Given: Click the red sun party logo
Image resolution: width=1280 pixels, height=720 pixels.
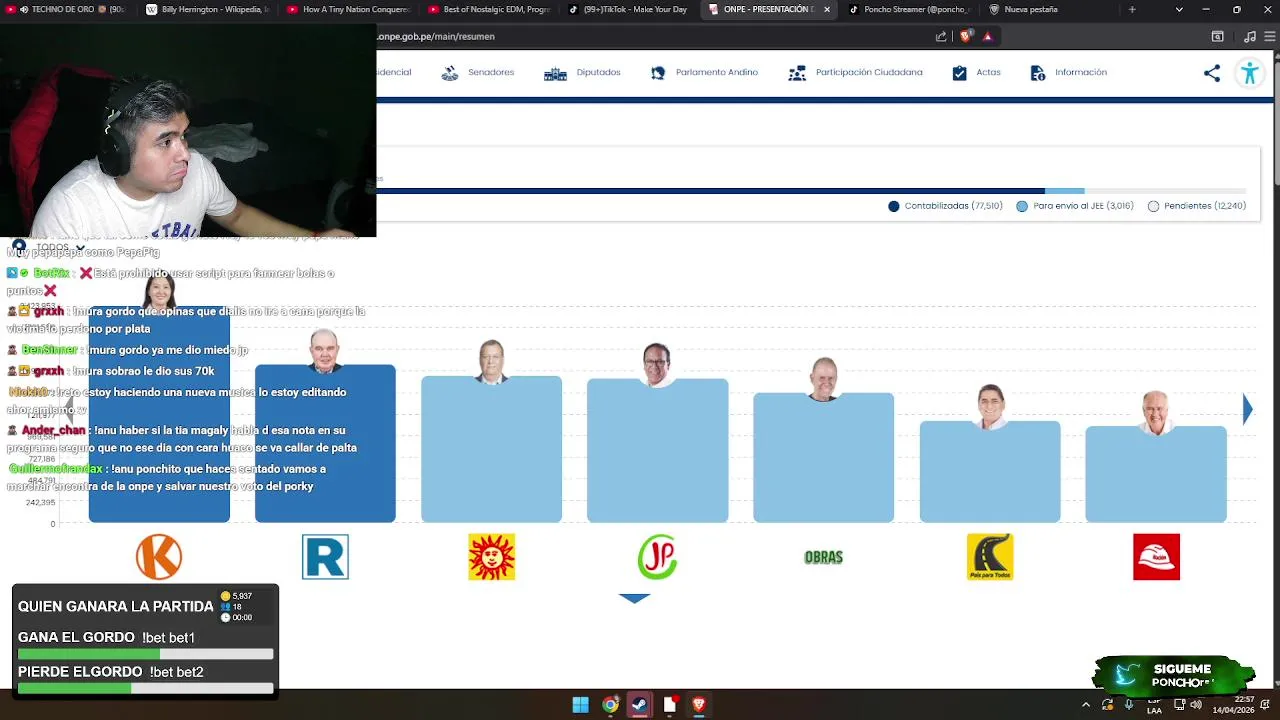Looking at the screenshot, I should point(491,557).
